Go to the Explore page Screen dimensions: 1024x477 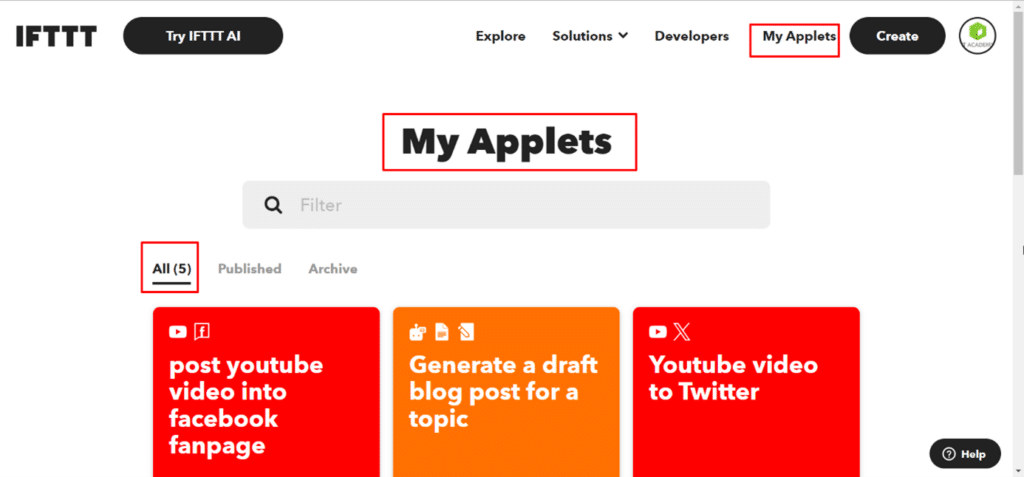[x=500, y=37]
